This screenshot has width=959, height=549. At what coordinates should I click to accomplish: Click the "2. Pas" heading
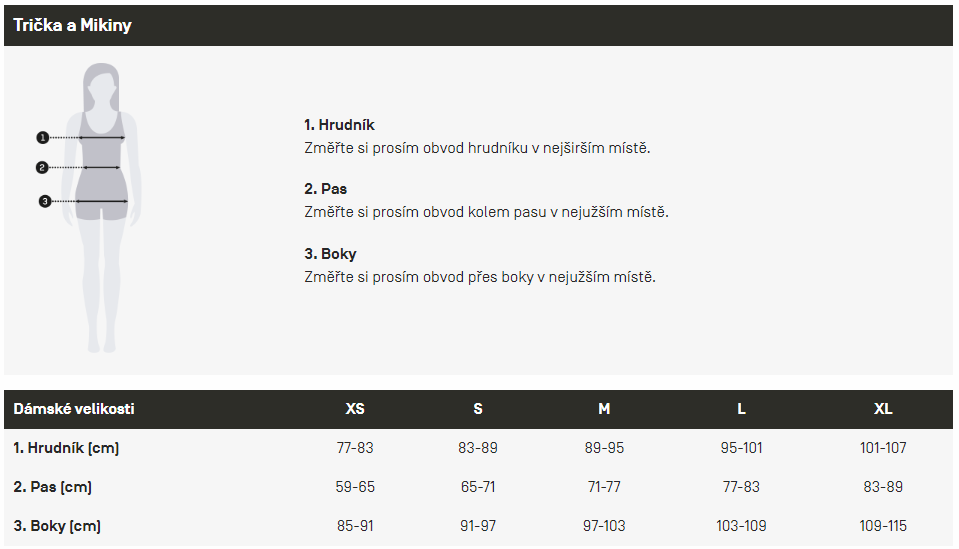click(326, 189)
